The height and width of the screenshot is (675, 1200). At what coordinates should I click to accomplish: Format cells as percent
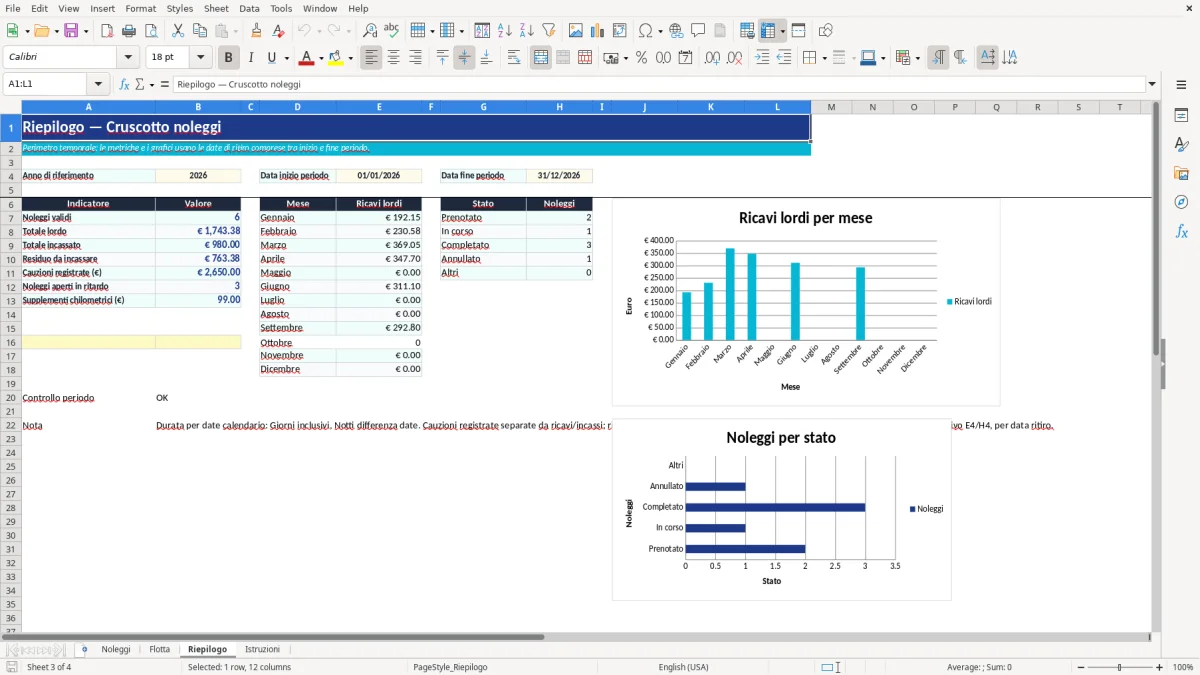[x=641, y=58]
